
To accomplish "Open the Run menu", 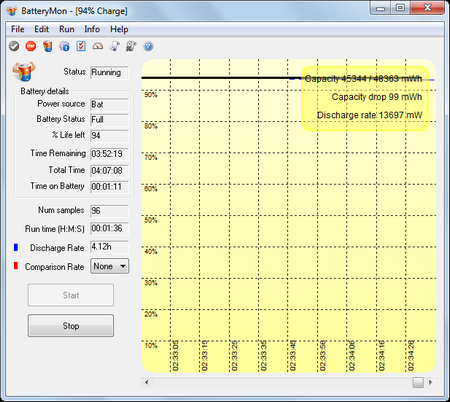I will [x=67, y=29].
